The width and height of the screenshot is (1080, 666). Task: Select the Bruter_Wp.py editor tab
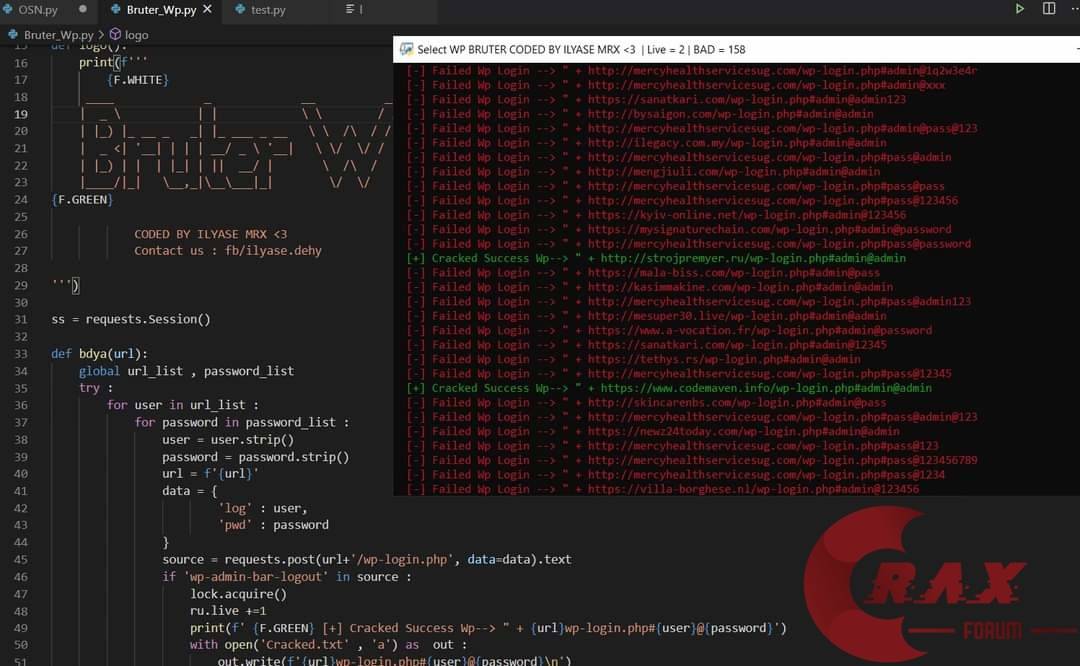click(160, 10)
